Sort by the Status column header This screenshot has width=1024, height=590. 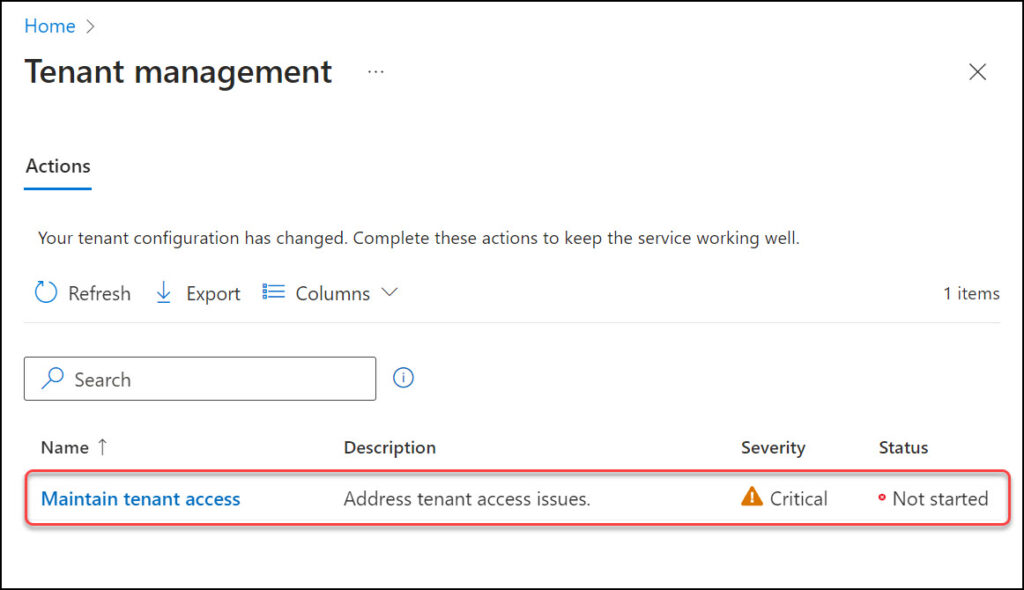pyautogui.click(x=903, y=448)
